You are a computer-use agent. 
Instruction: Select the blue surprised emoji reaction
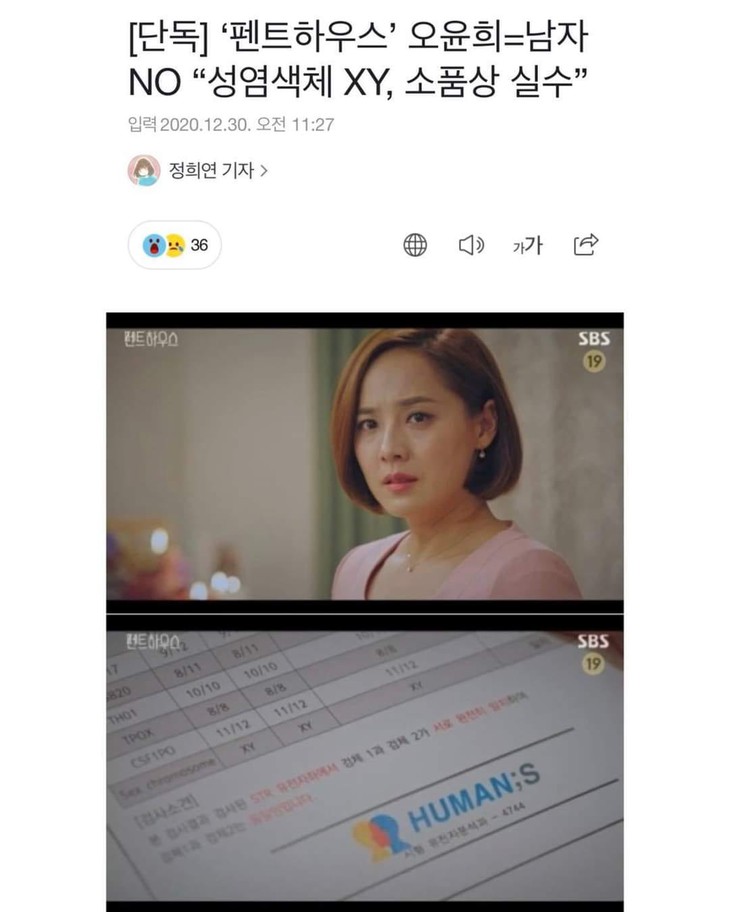[x=154, y=245]
